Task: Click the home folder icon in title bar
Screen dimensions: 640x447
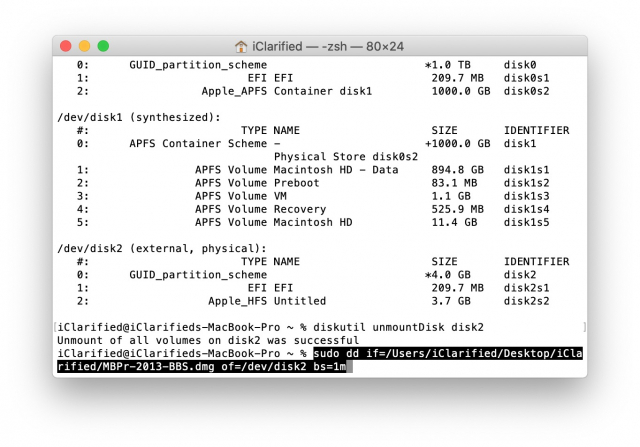Action: (x=241, y=47)
